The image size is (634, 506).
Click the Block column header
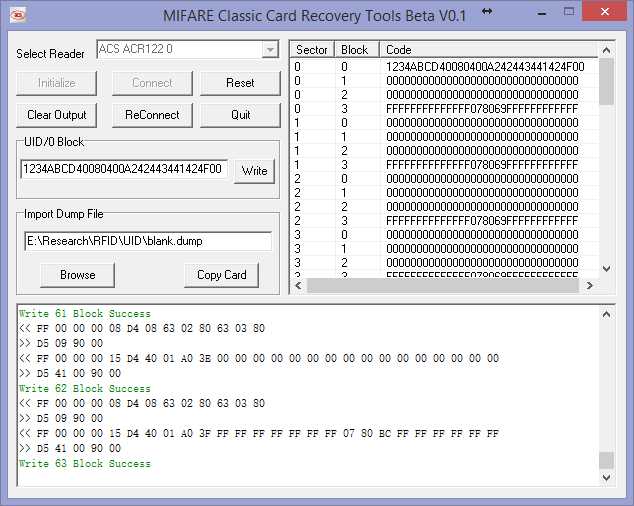[x=357, y=50]
